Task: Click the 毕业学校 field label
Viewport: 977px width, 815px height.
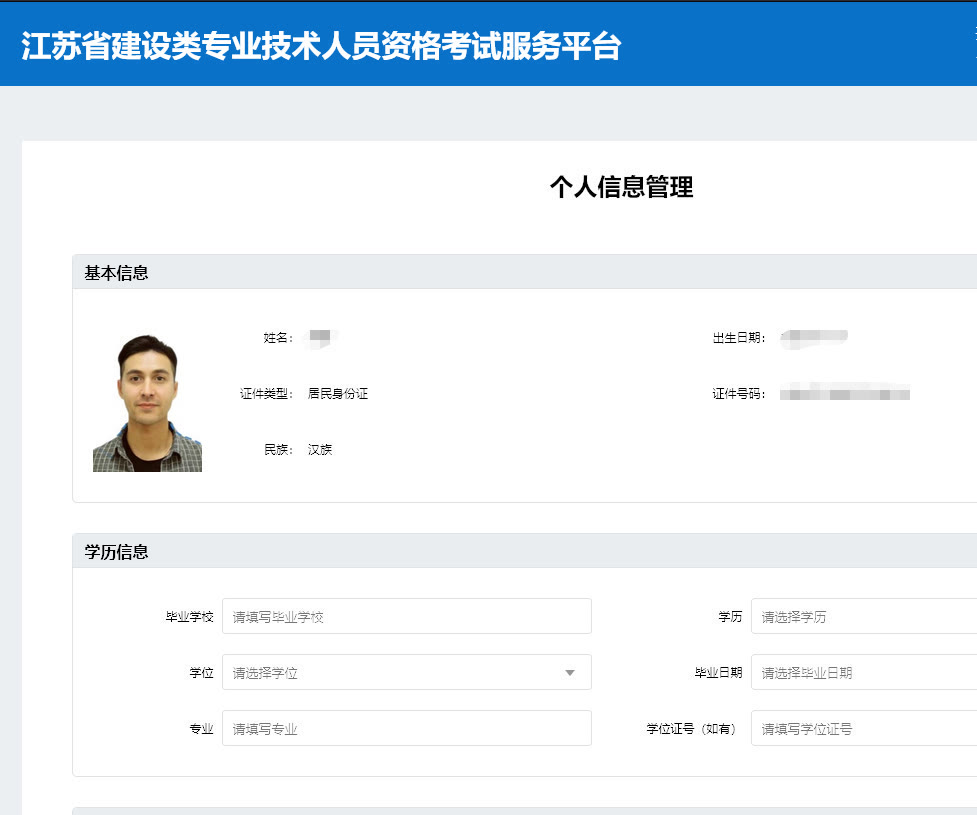Action: [x=190, y=617]
